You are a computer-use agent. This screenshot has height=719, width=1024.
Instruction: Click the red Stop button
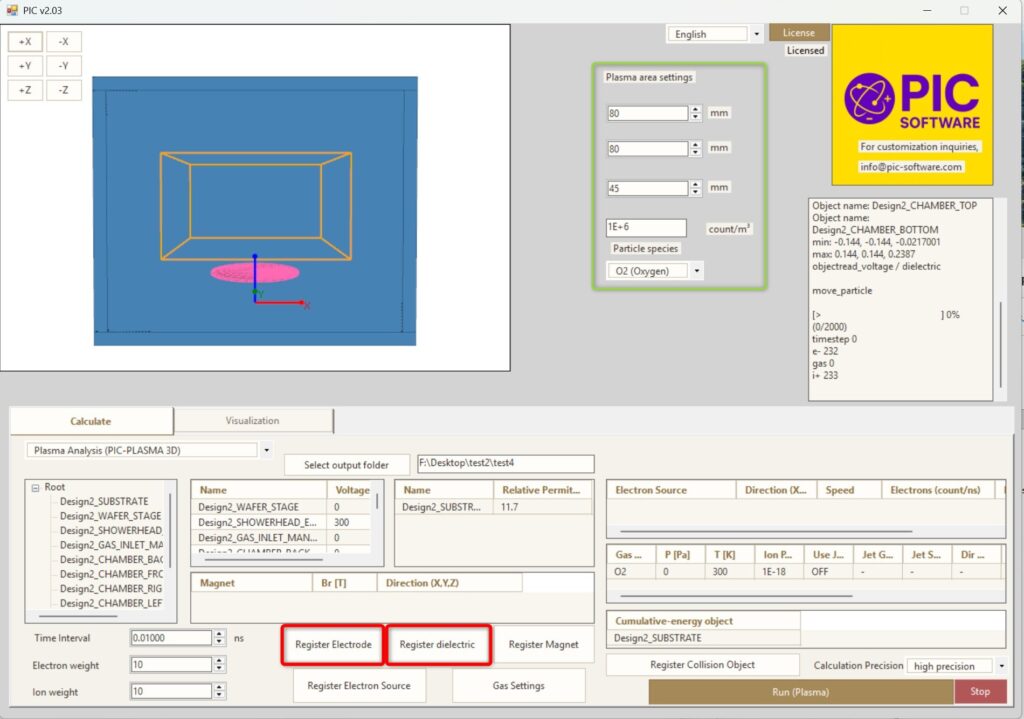pos(980,691)
